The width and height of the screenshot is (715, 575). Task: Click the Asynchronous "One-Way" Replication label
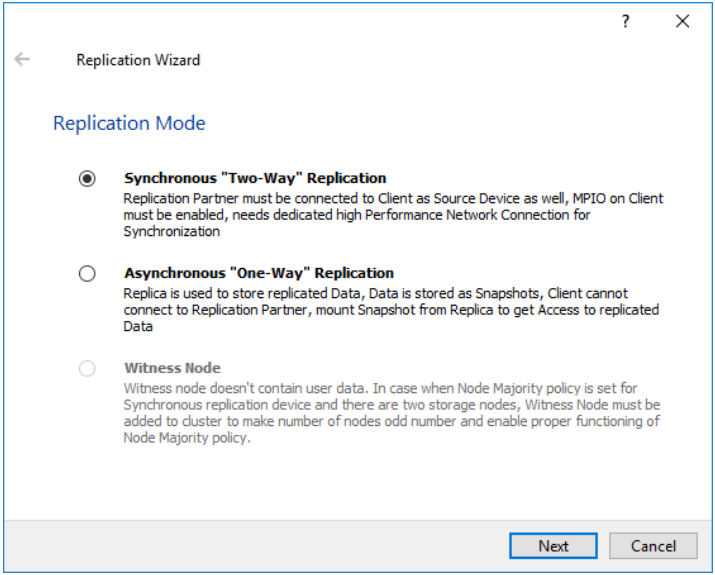(x=259, y=273)
